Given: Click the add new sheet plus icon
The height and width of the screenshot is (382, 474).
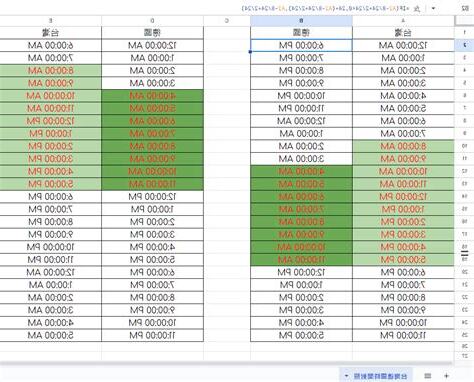Looking at the screenshot, I should [x=446, y=376].
